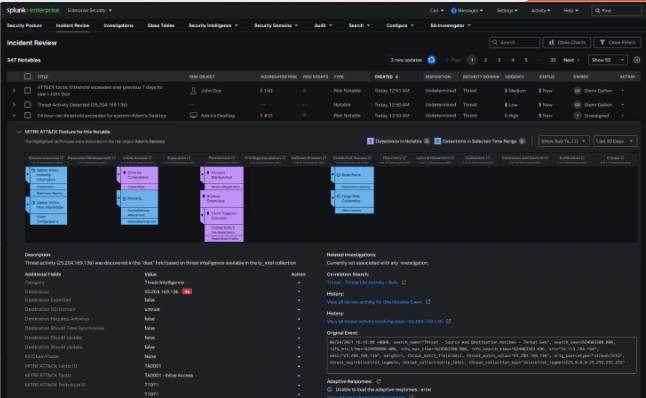Click the refresh icon next to Adaptive Responses

click(x=378, y=382)
